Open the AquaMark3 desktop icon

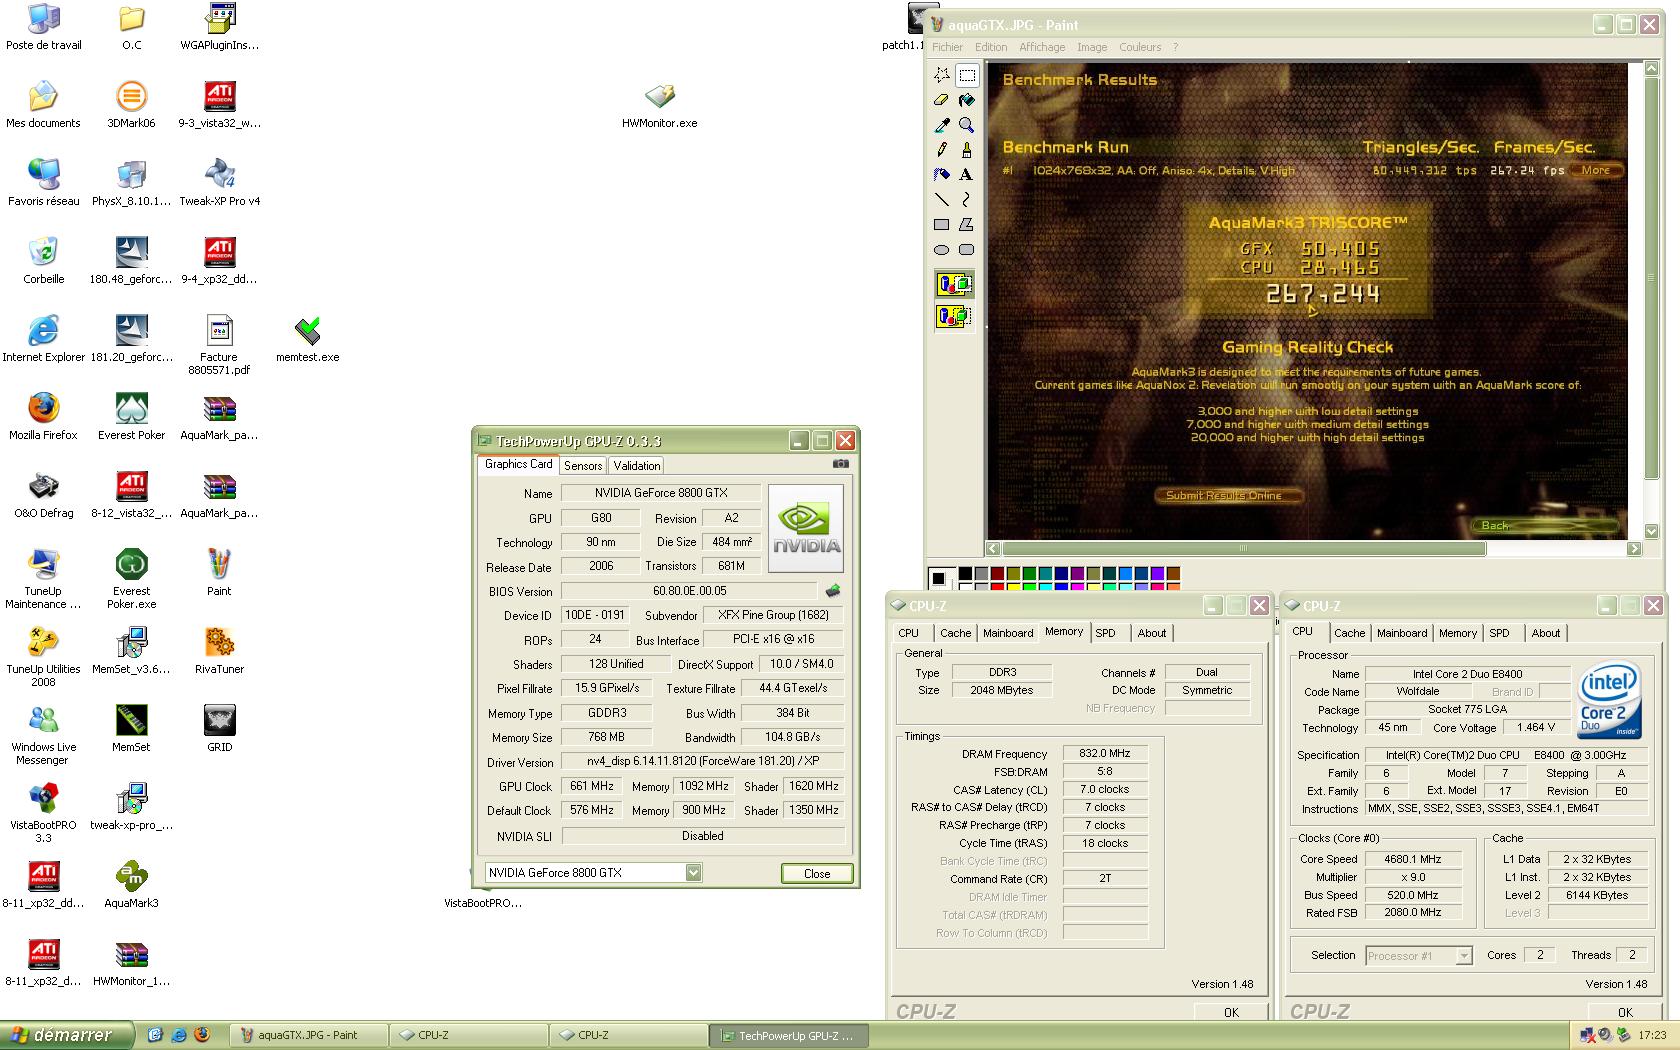(x=131, y=885)
